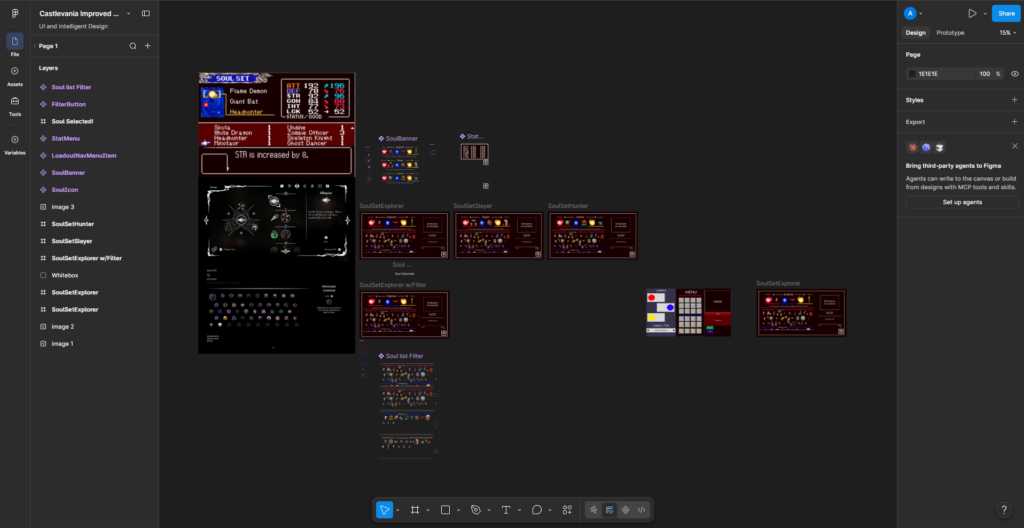Click the white cube agent icon in banner
Image resolution: width=1024 pixels, height=528 pixels.
click(940, 147)
